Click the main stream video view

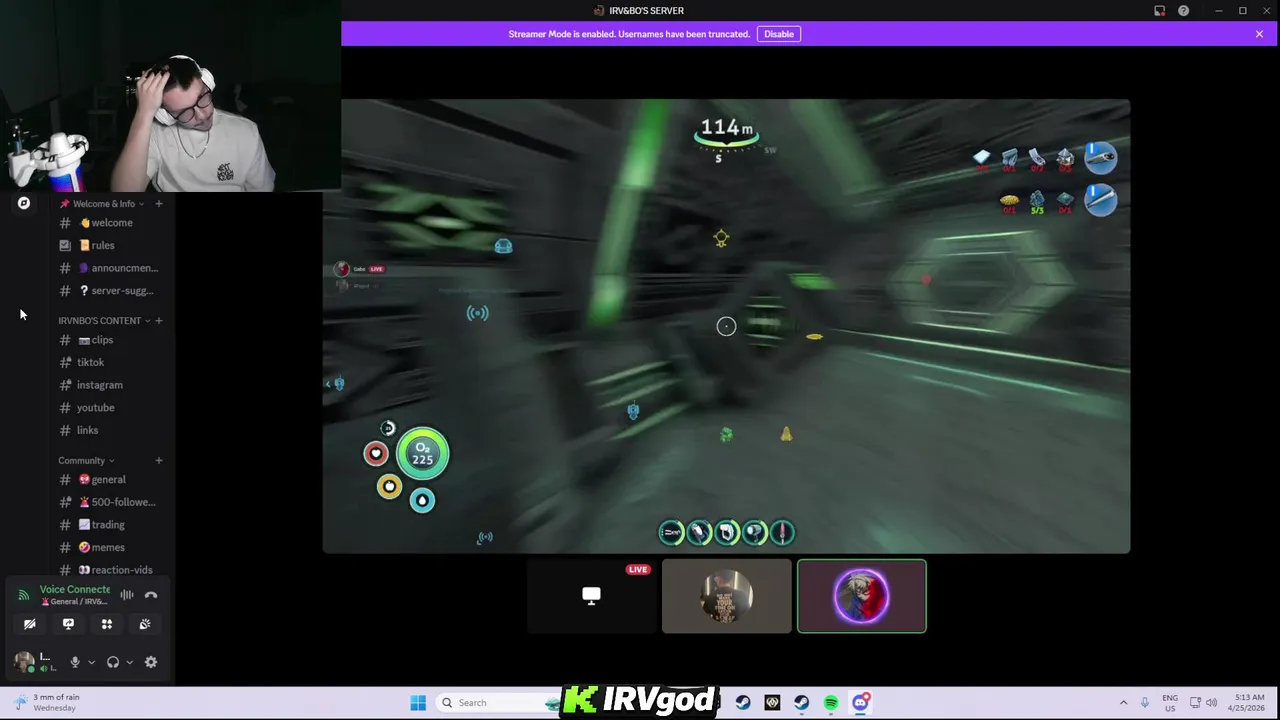(726, 326)
